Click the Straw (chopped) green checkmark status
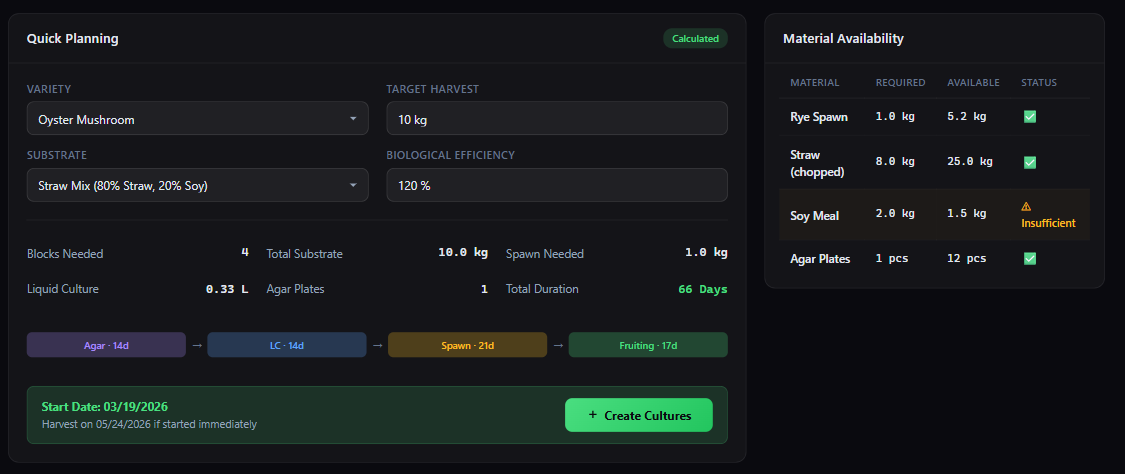The image size is (1125, 474). 1029,162
